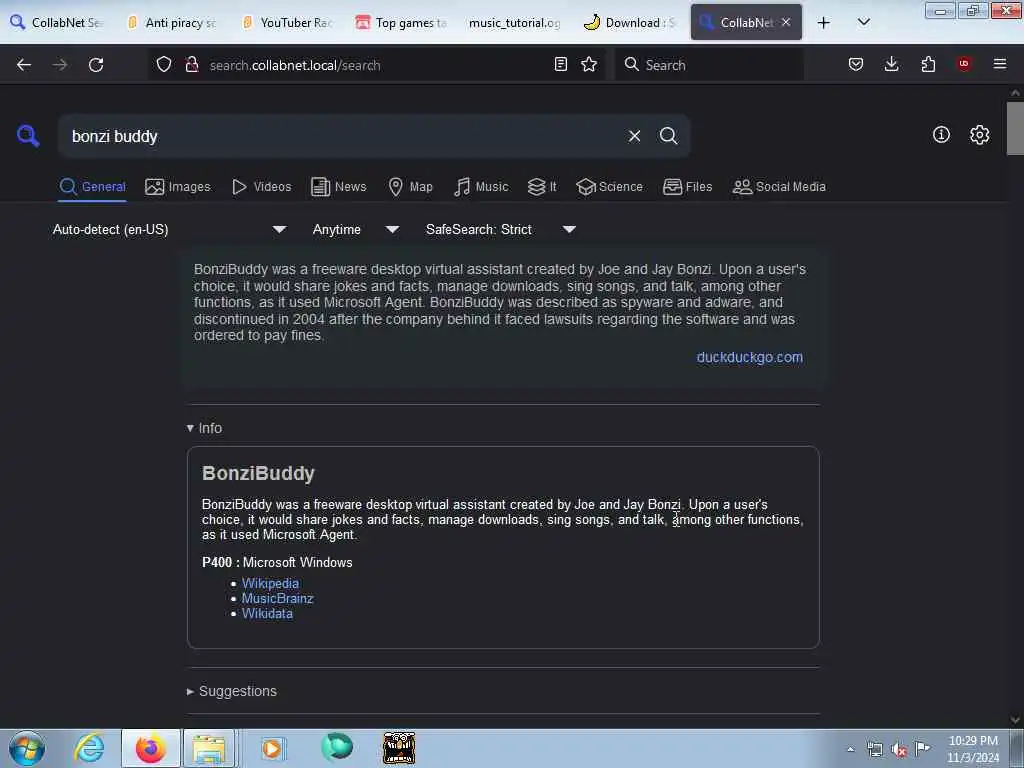This screenshot has width=1024, height=768.
Task: Open the Pocket save icon
Action: pyautogui.click(x=856, y=64)
